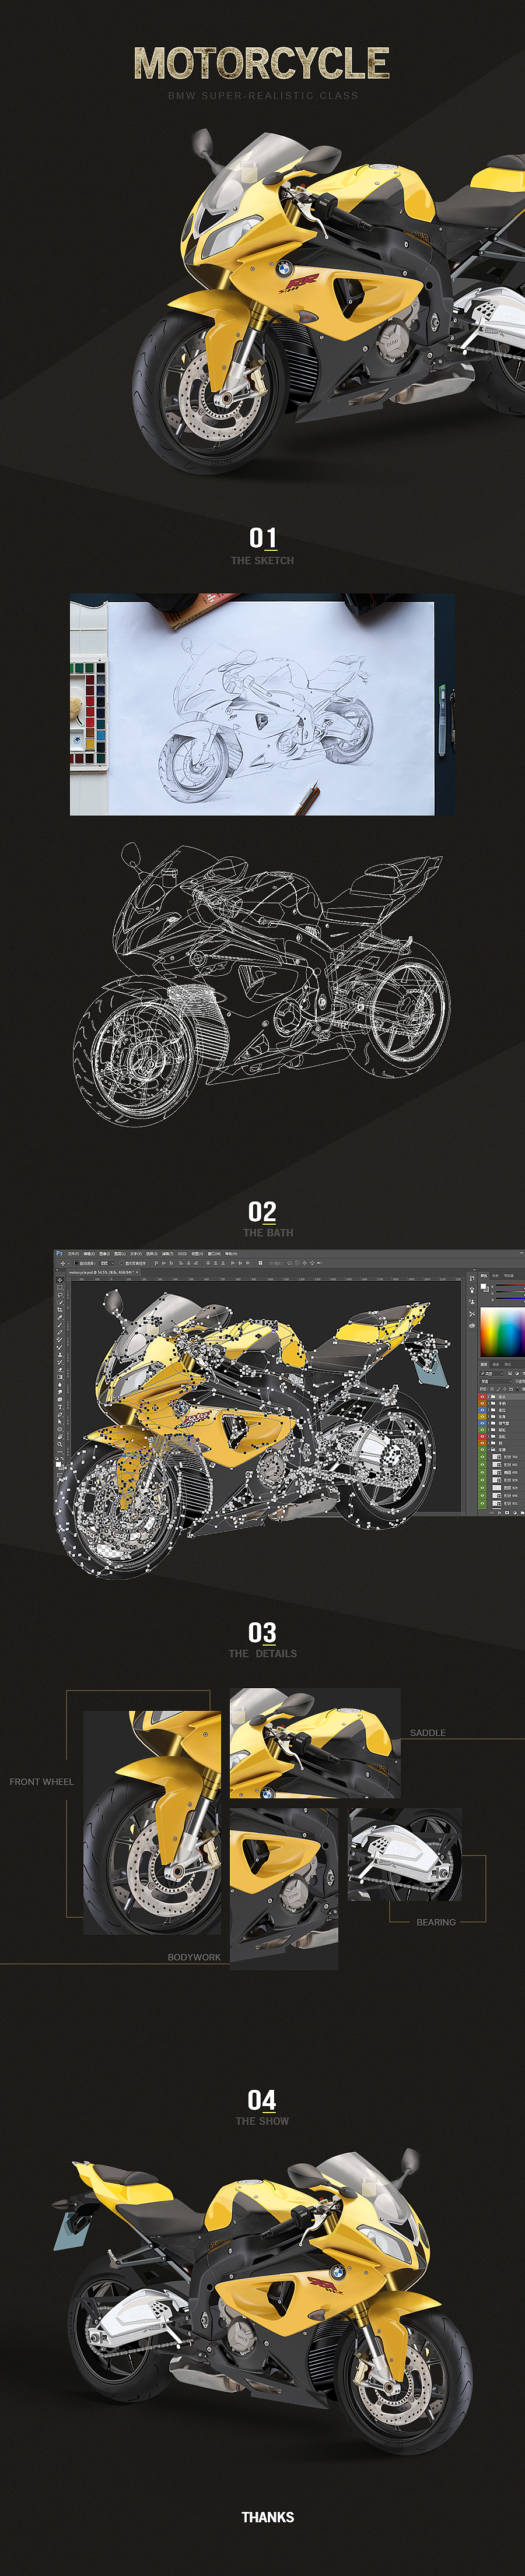The width and height of the screenshot is (525, 2576).
Task: Expand the 排气管 layer group
Action: [488, 1423]
